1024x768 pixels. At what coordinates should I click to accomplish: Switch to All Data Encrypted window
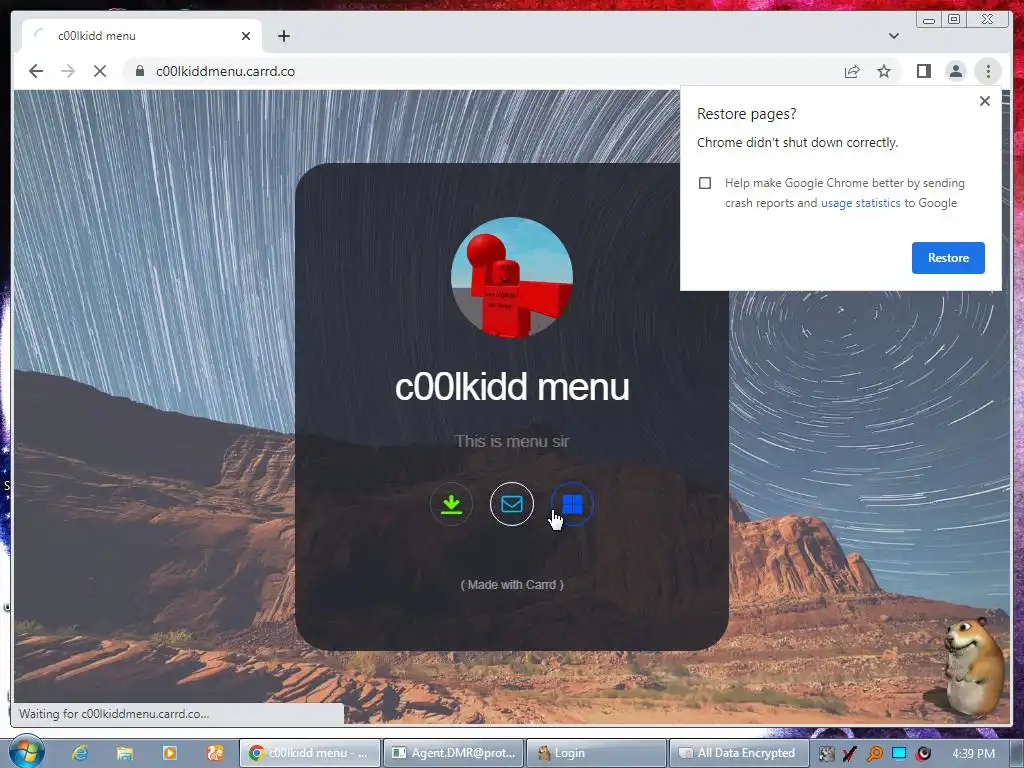point(739,753)
